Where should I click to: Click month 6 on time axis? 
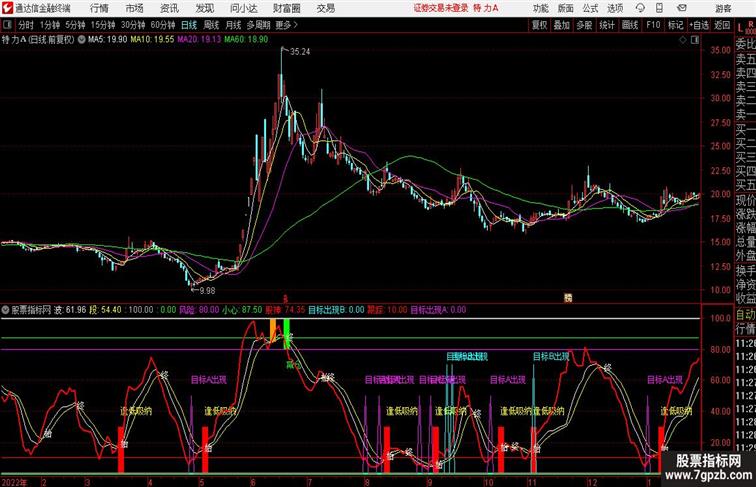click(253, 482)
